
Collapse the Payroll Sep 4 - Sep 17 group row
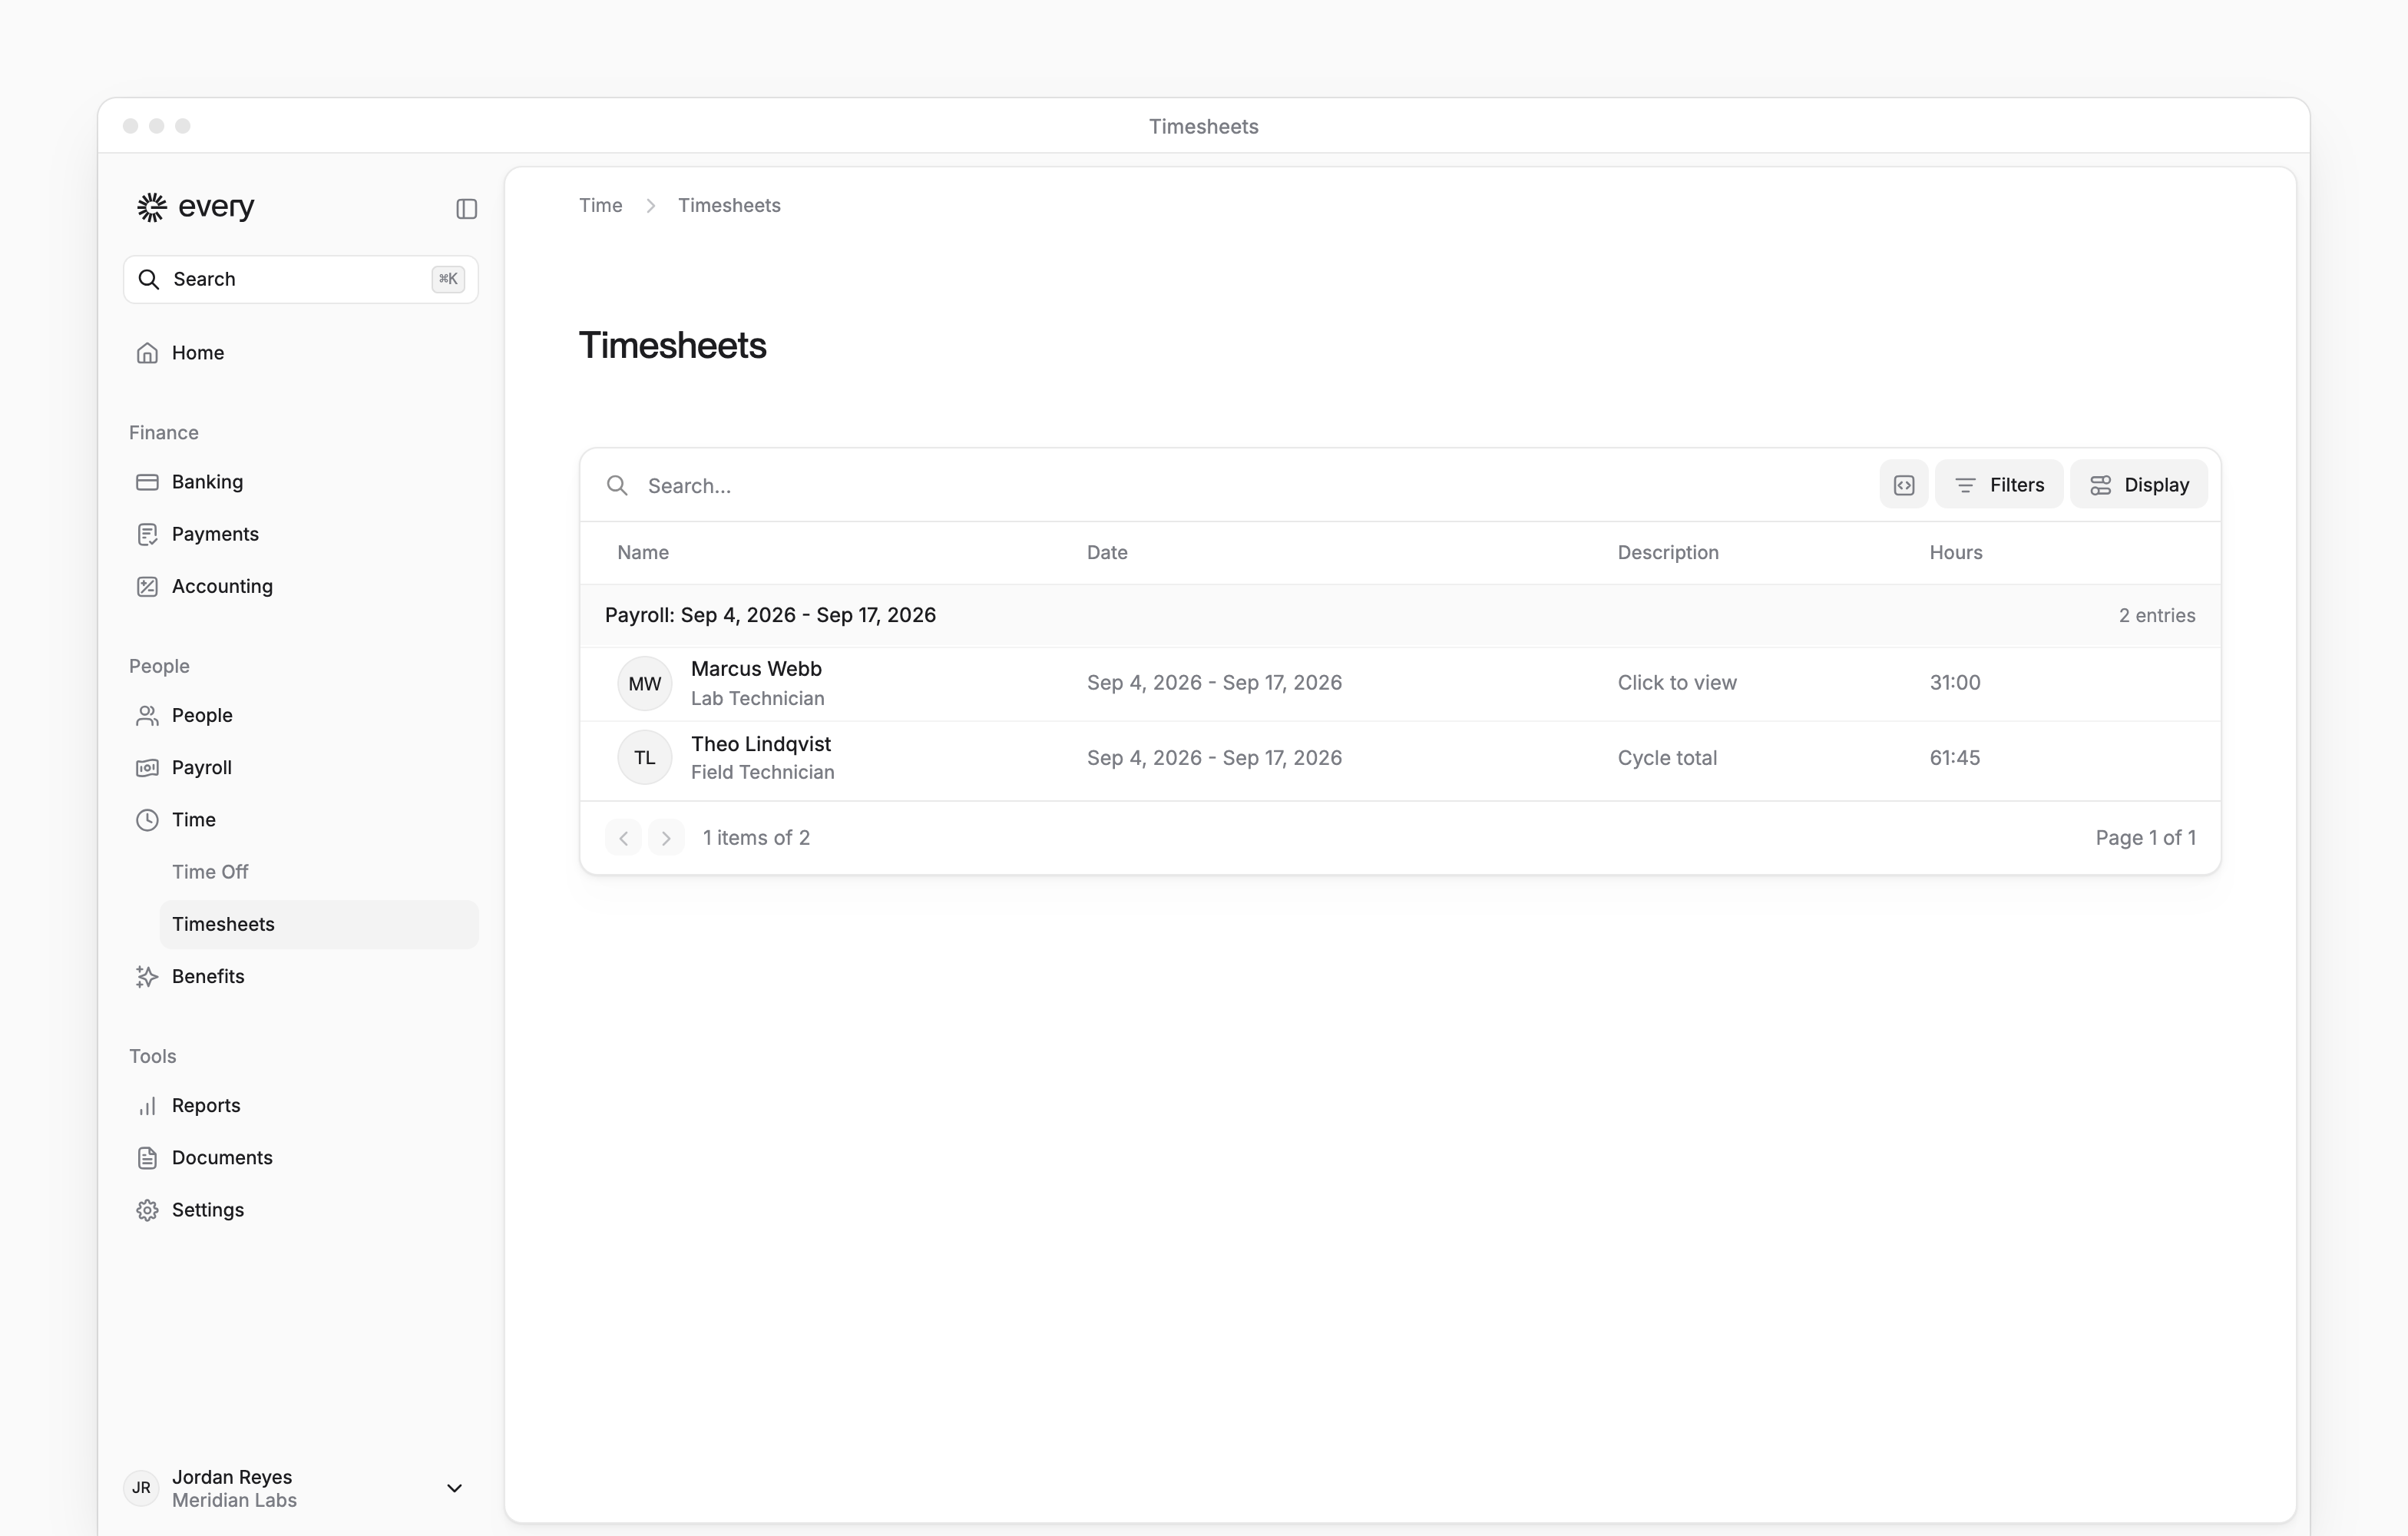pyautogui.click(x=1400, y=615)
